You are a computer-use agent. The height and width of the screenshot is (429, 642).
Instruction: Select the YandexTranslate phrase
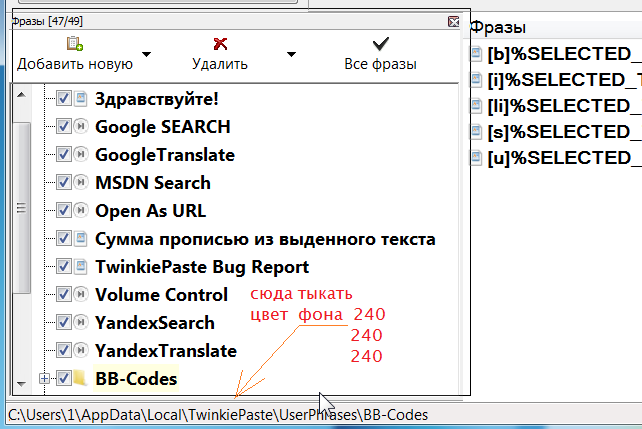(166, 350)
